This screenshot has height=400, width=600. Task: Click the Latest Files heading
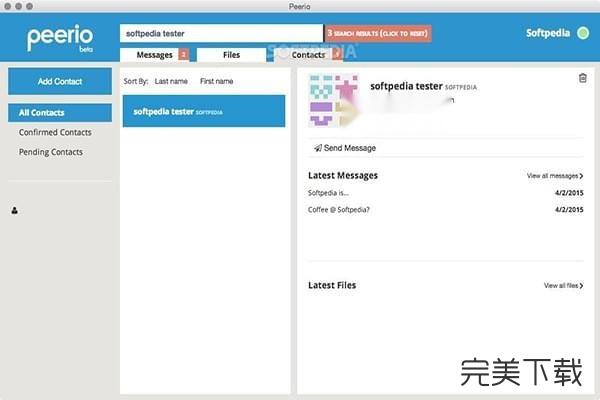tap(332, 285)
